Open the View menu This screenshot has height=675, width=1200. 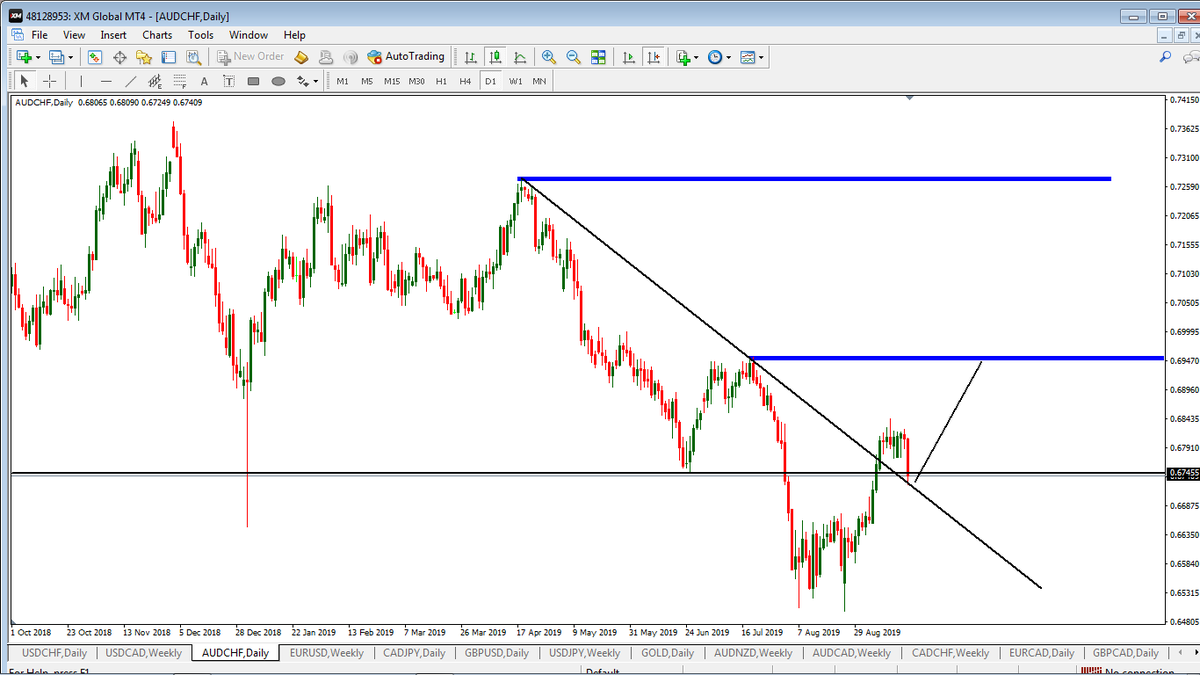74,35
